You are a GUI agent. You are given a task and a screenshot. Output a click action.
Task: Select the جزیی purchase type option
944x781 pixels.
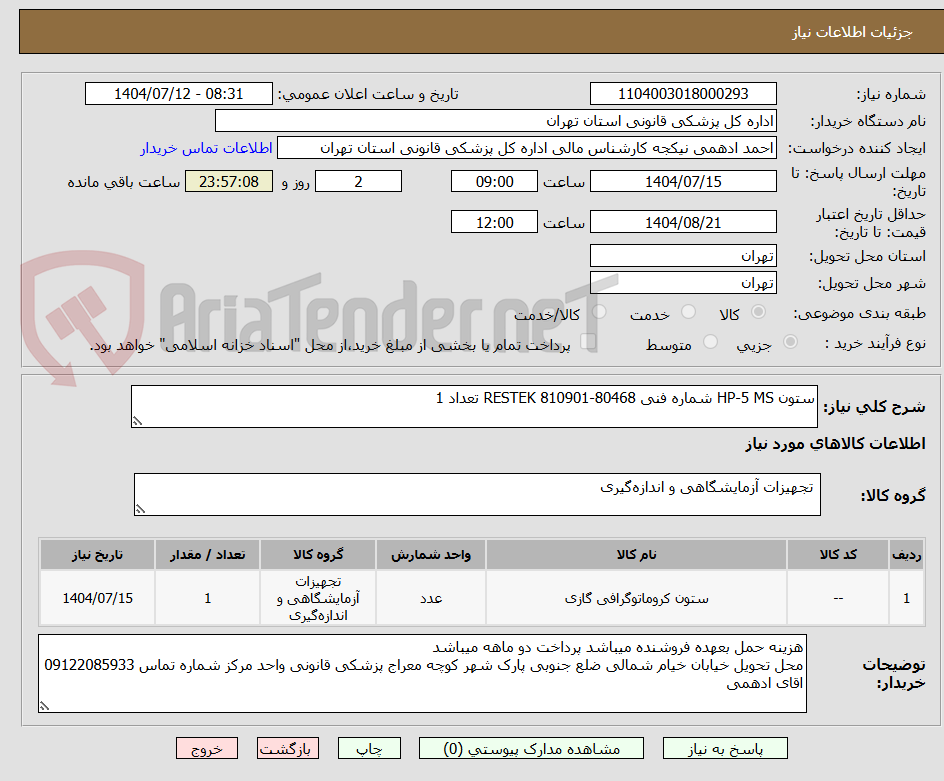pos(790,342)
